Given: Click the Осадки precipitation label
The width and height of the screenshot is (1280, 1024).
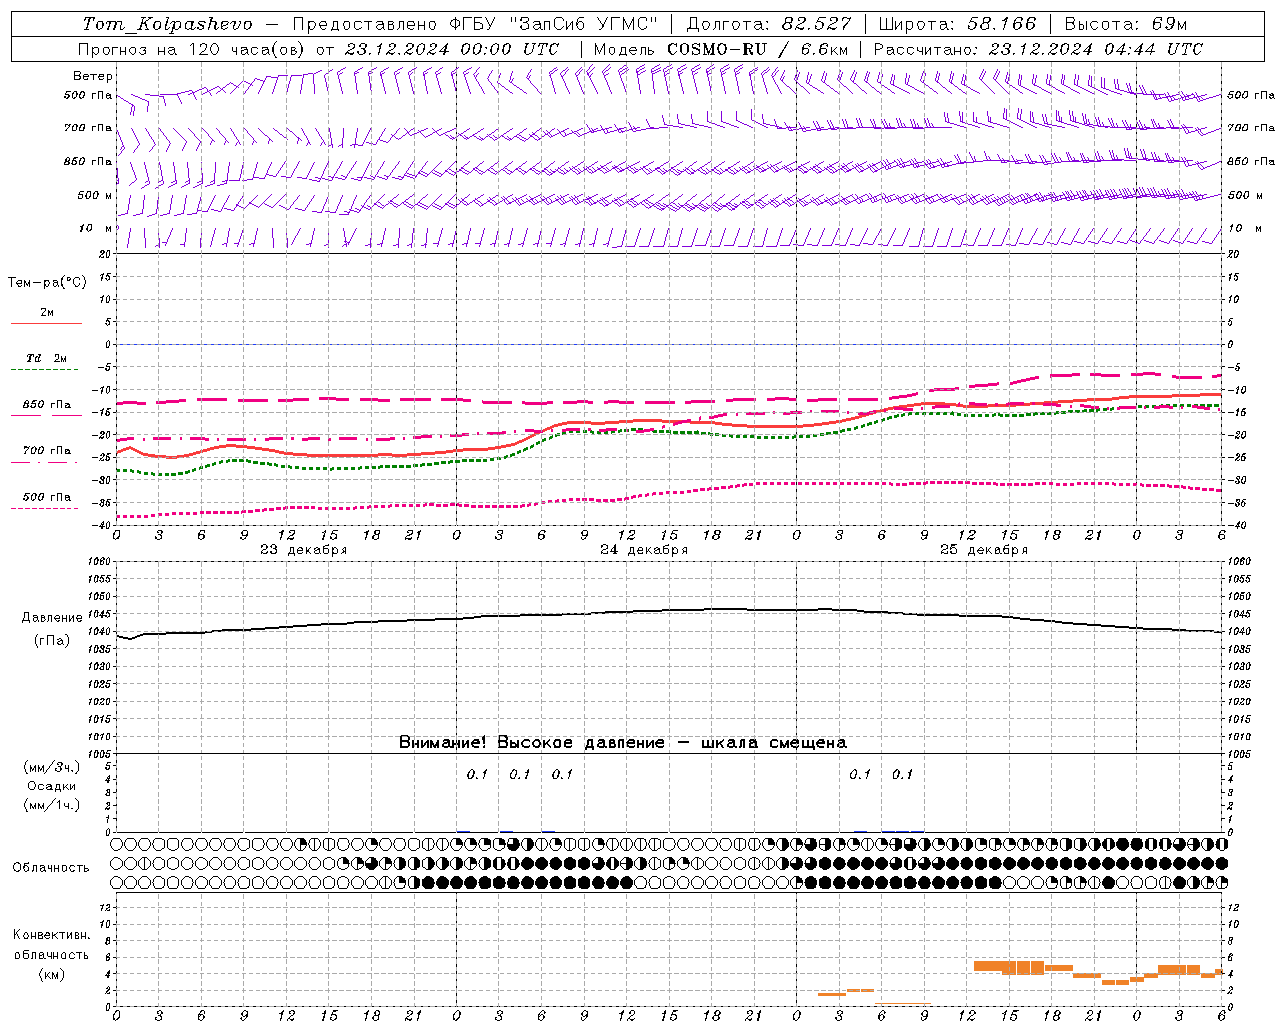Looking at the screenshot, I should pyautogui.click(x=52, y=786).
